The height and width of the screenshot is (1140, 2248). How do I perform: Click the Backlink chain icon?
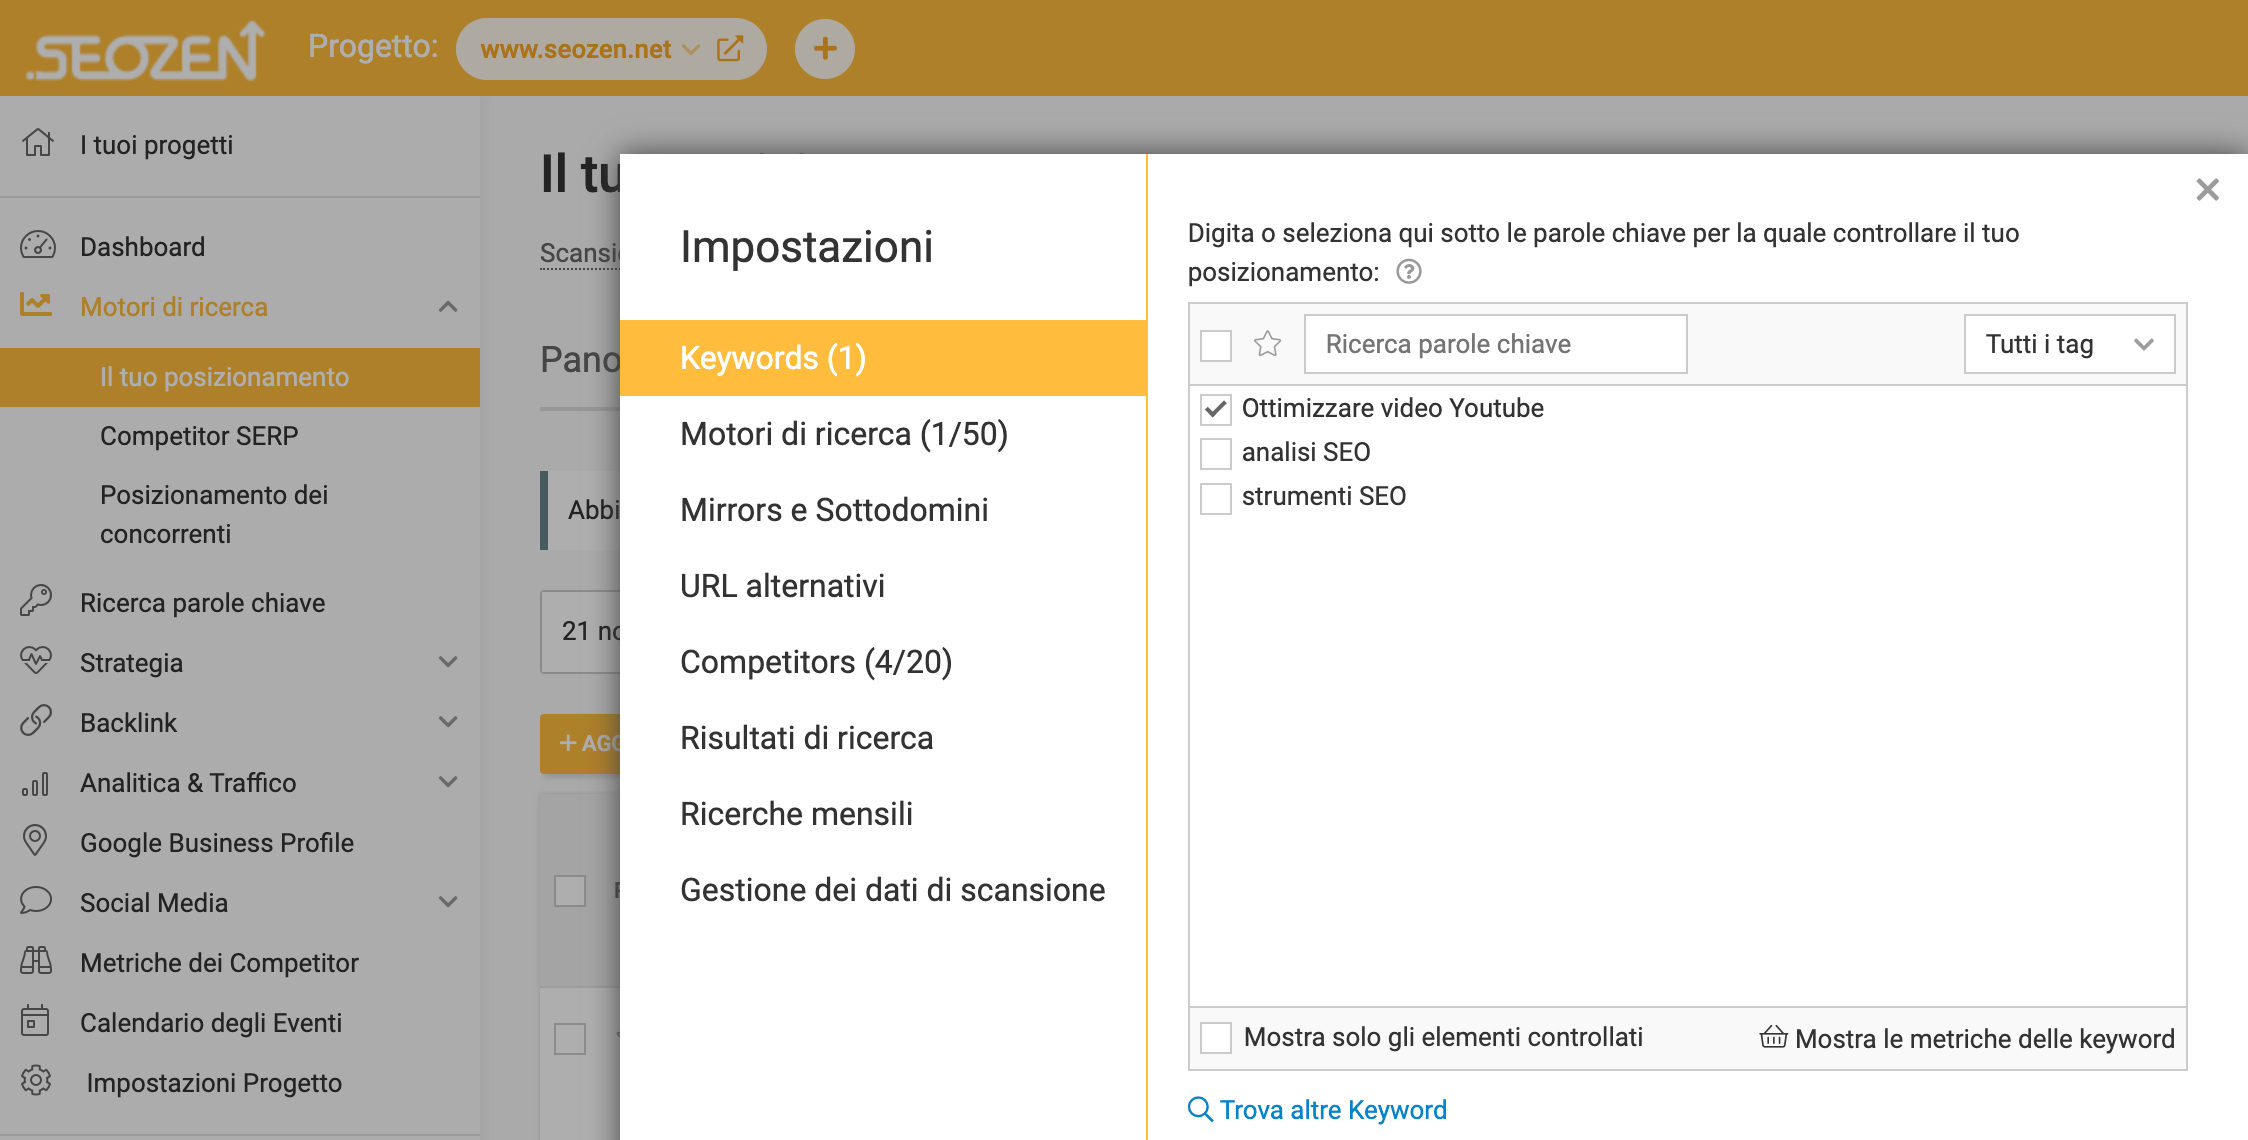tap(36, 720)
